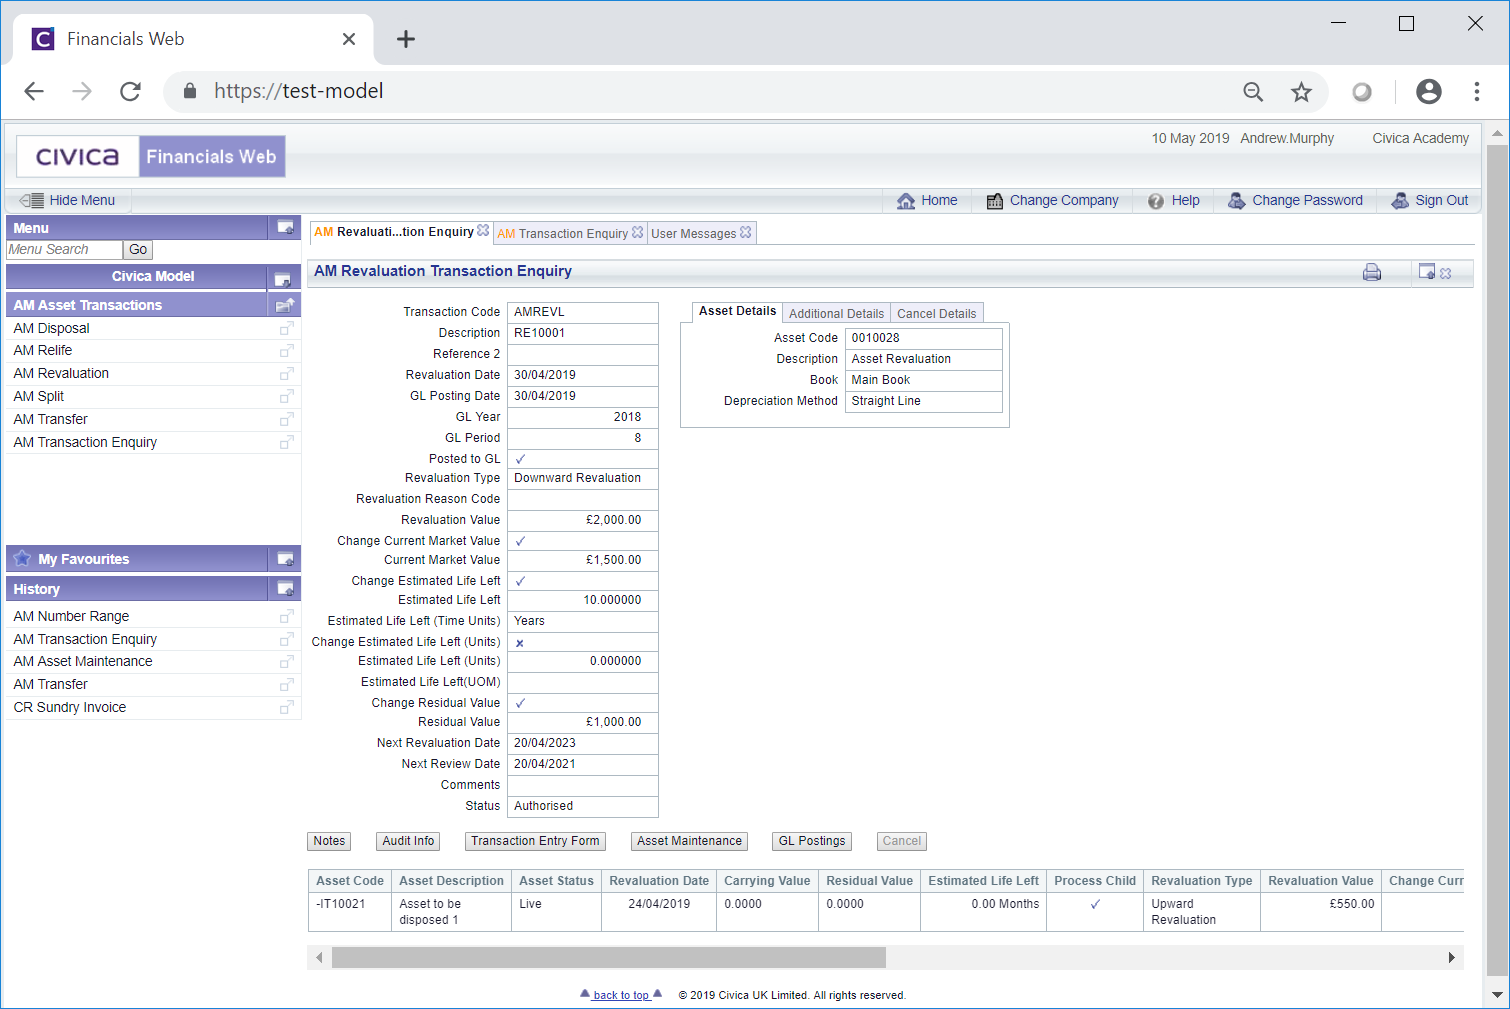Image resolution: width=1510 pixels, height=1009 pixels.
Task: Open enquiry in new window icon
Action: [1427, 271]
